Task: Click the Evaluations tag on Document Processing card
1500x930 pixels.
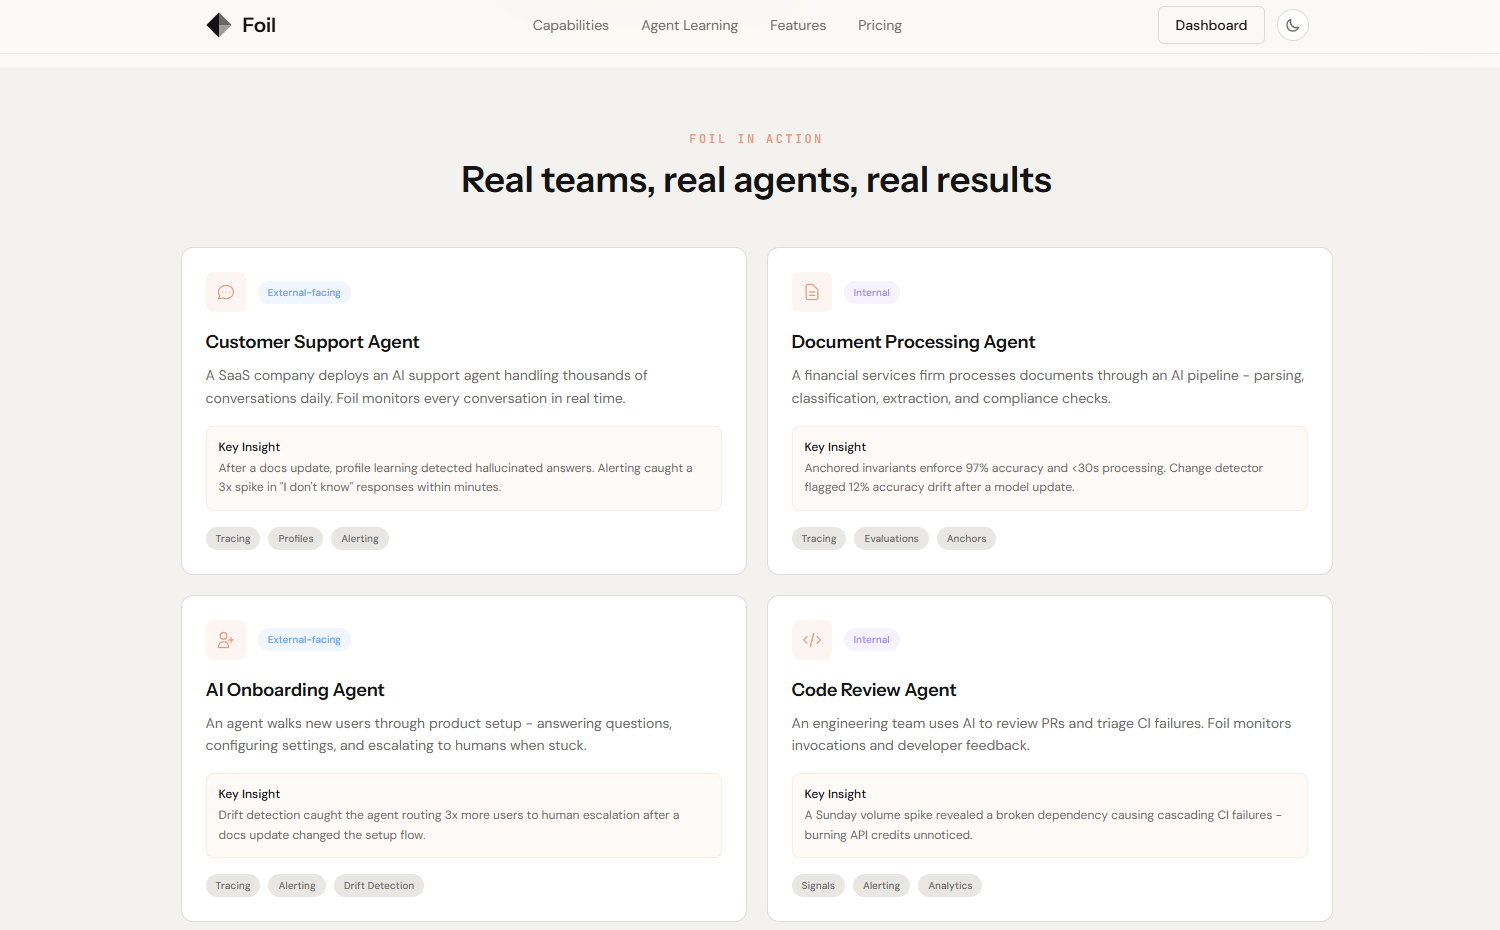Action: (891, 538)
